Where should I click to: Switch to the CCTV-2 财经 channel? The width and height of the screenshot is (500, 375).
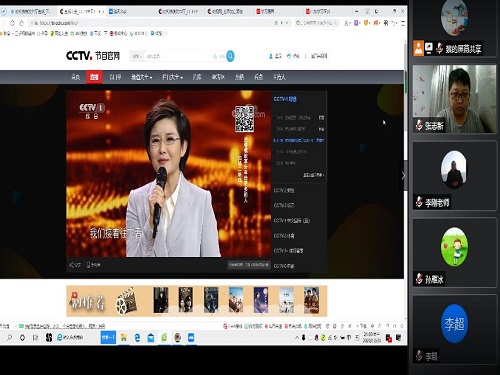[284, 190]
